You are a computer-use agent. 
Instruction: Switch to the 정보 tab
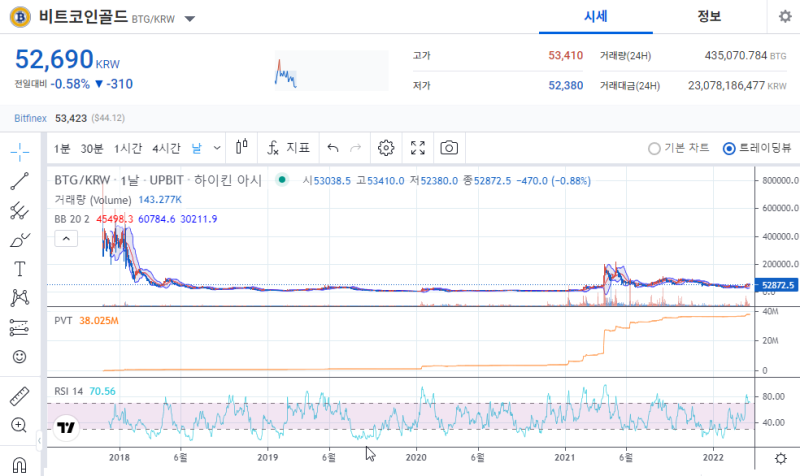(x=709, y=17)
